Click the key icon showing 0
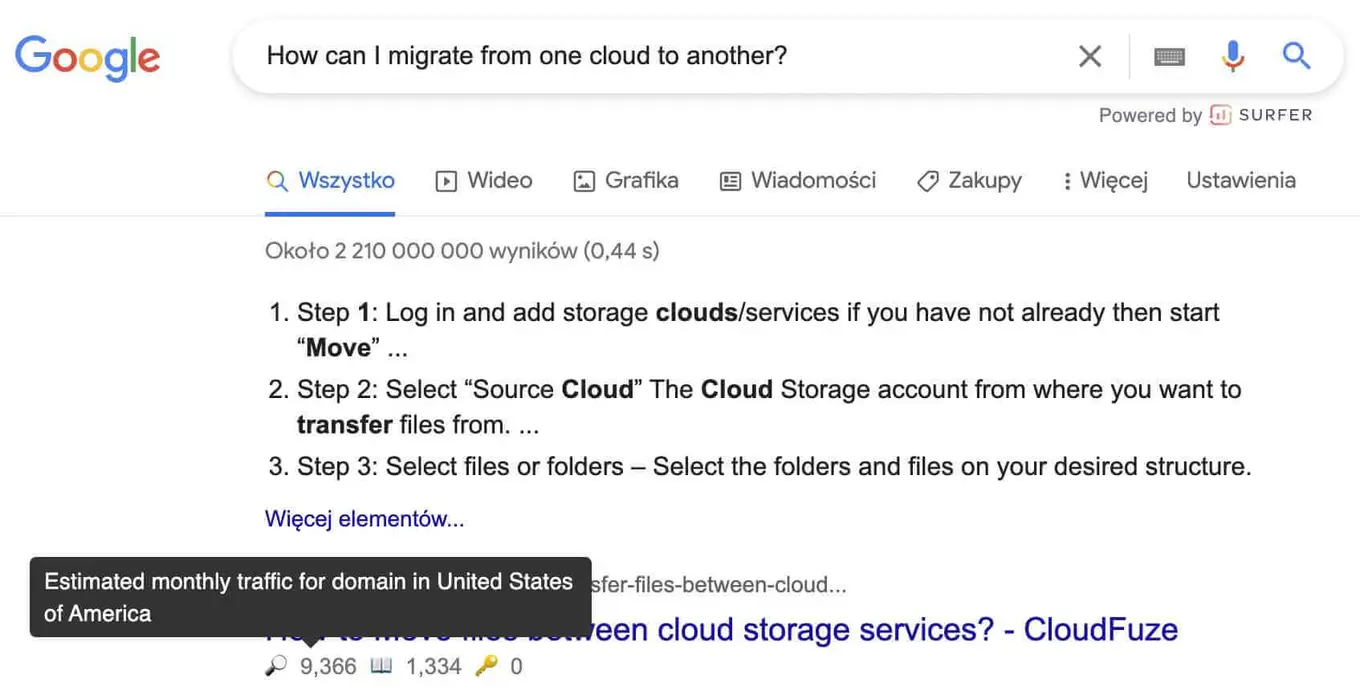 tap(489, 665)
